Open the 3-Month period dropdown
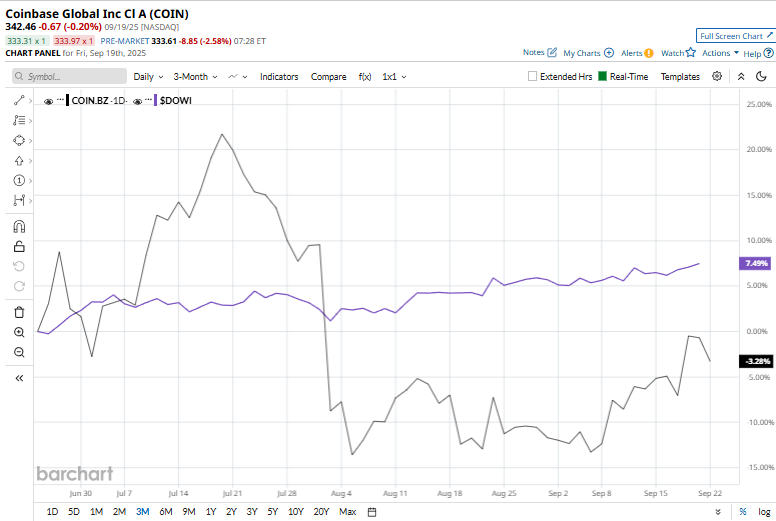Viewport: 776px width, 521px height. coord(195,77)
